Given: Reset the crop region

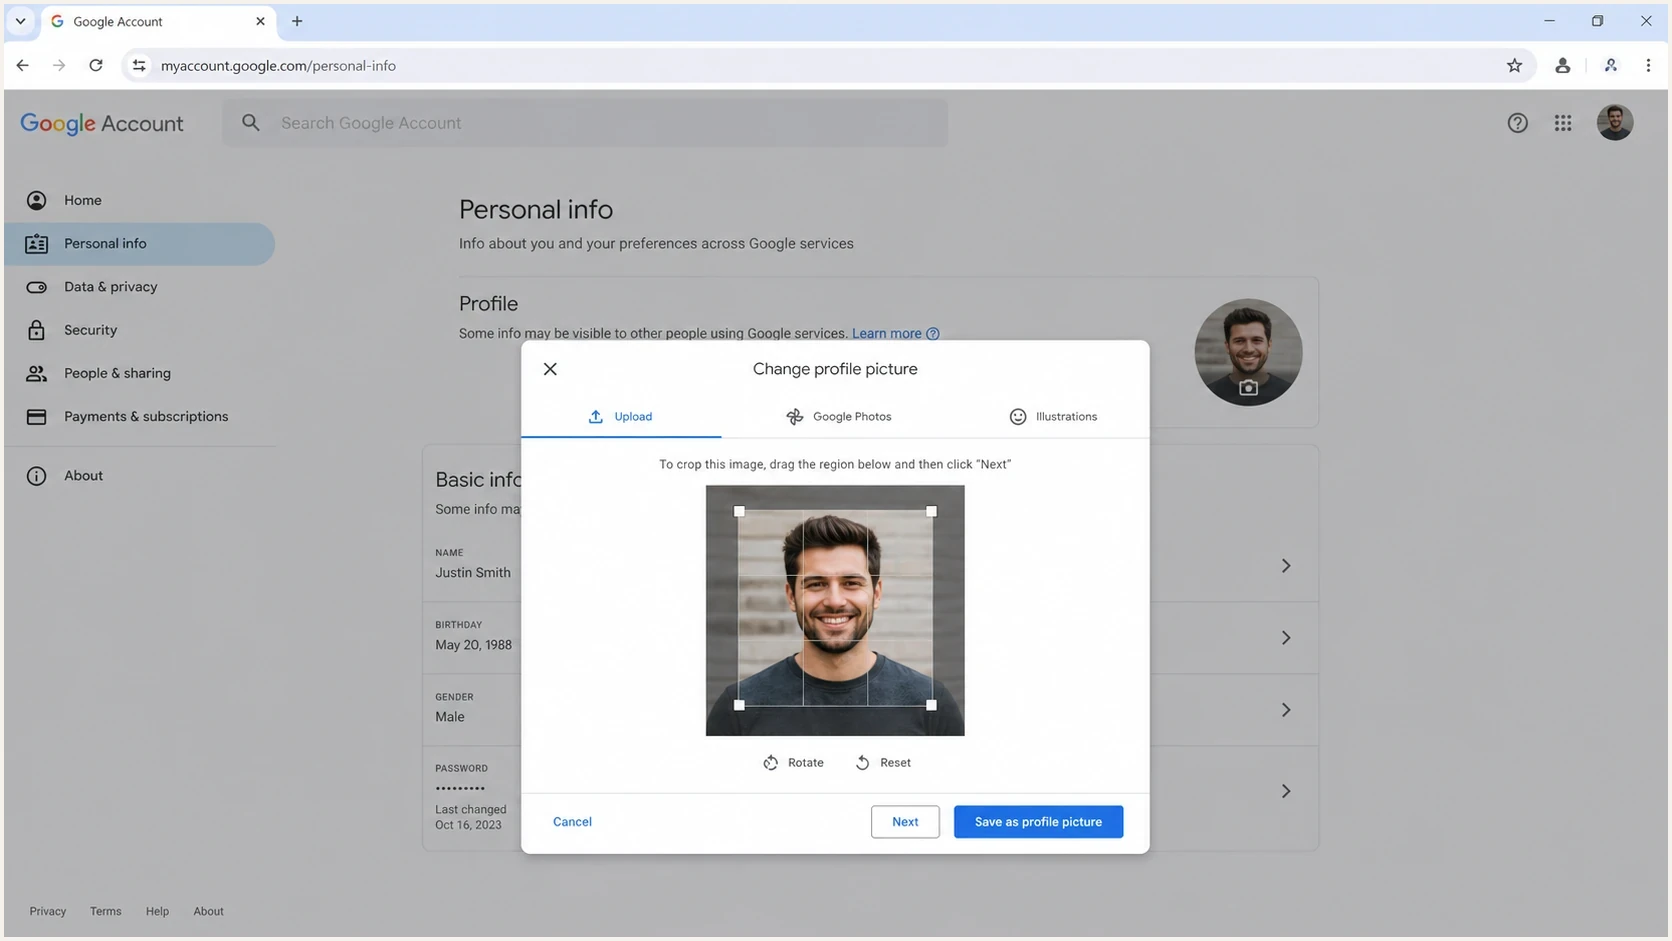Looking at the screenshot, I should [x=883, y=763].
